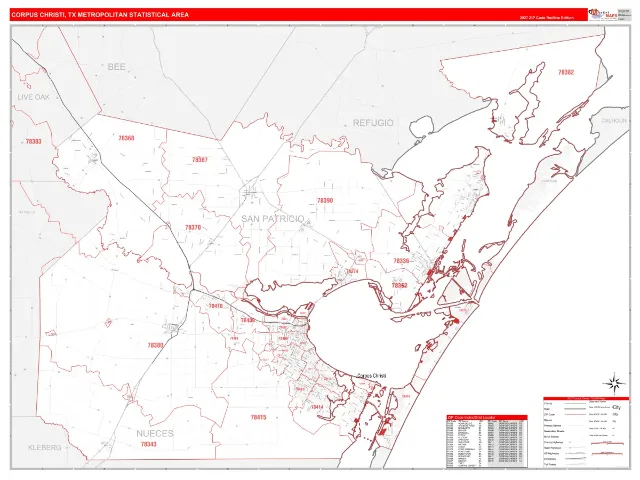This screenshot has height=480, width=640.
Task: Click the 'KLEBERG' county label
Action: click(x=45, y=448)
